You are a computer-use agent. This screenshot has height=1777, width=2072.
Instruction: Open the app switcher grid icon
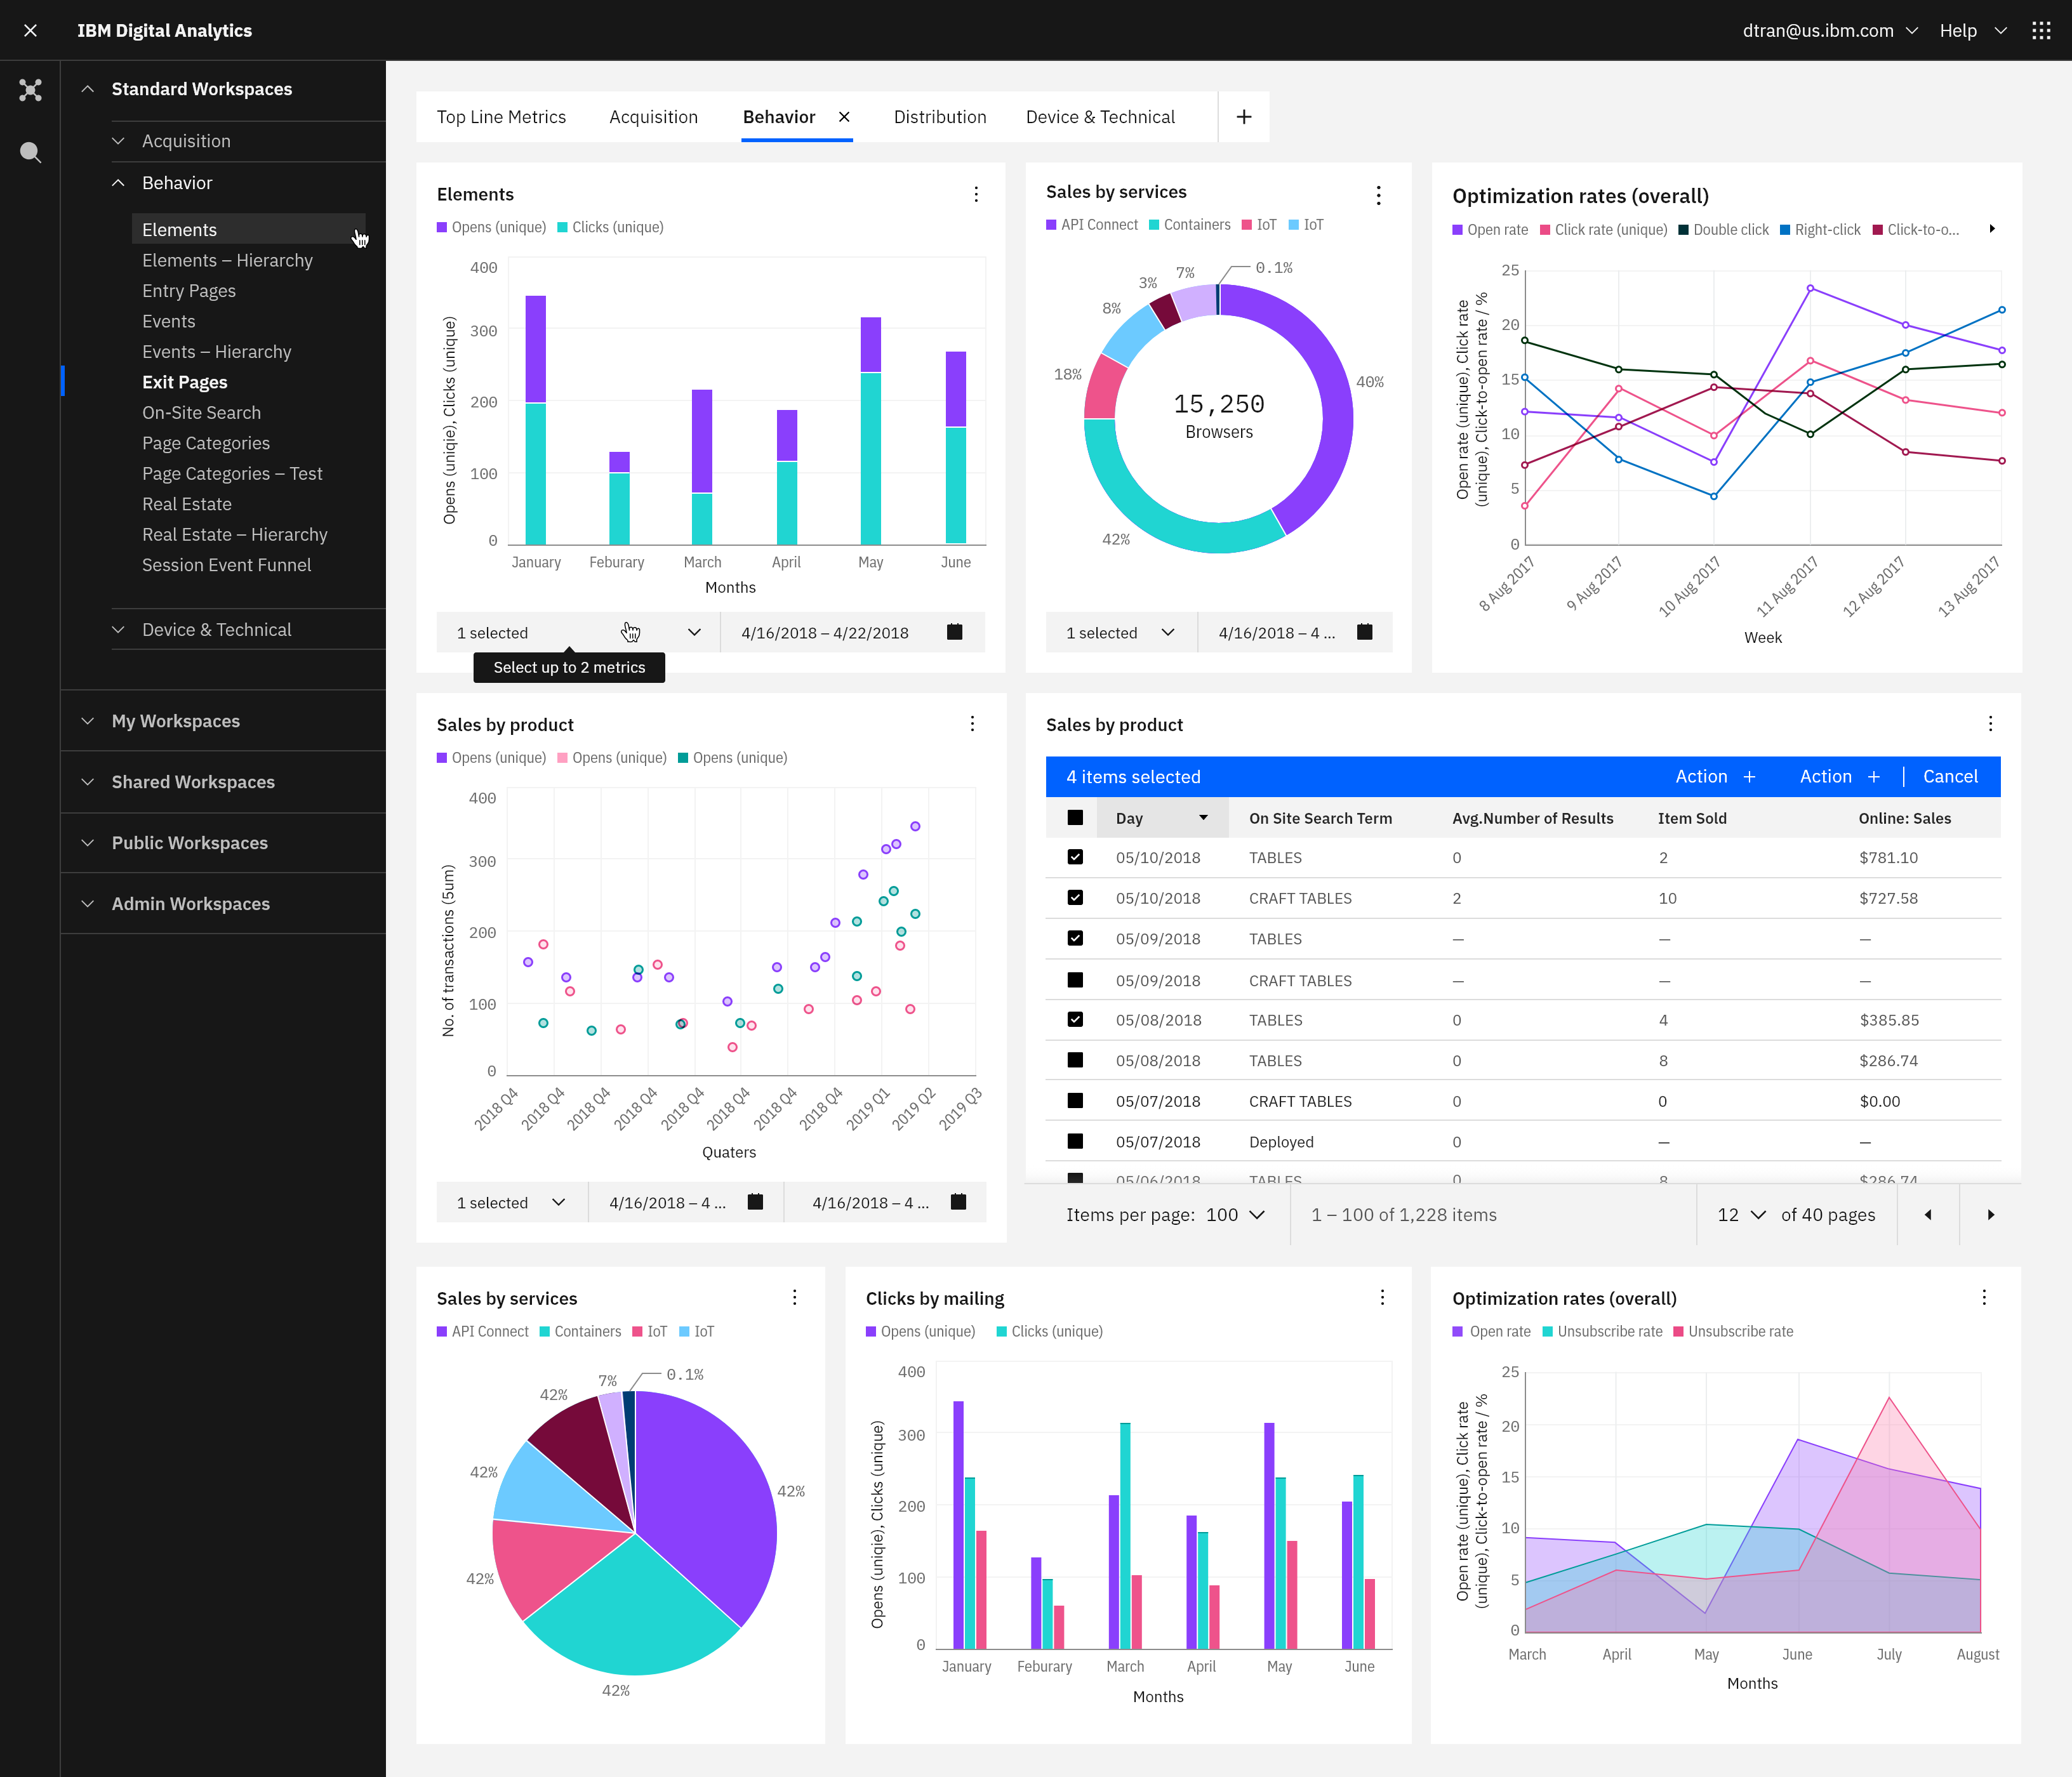tap(2041, 30)
